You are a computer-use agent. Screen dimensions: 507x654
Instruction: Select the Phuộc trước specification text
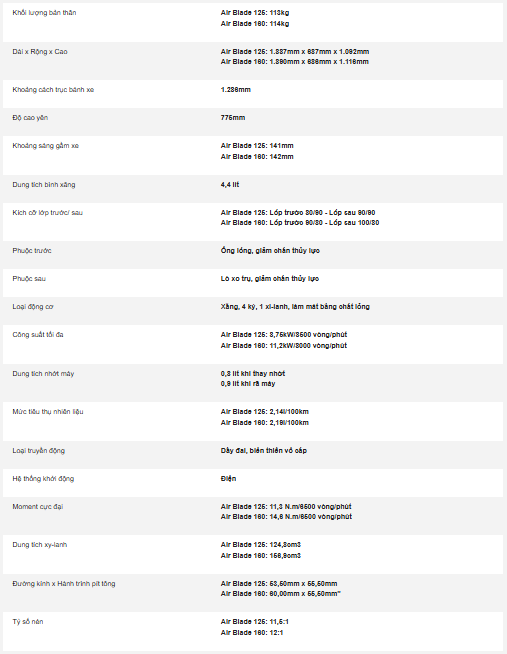[x=270, y=250]
